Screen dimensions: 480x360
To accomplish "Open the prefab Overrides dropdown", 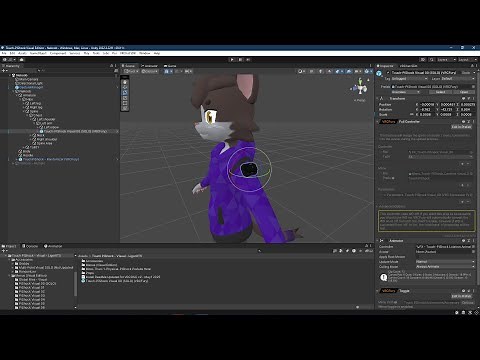I will point(405,92).
